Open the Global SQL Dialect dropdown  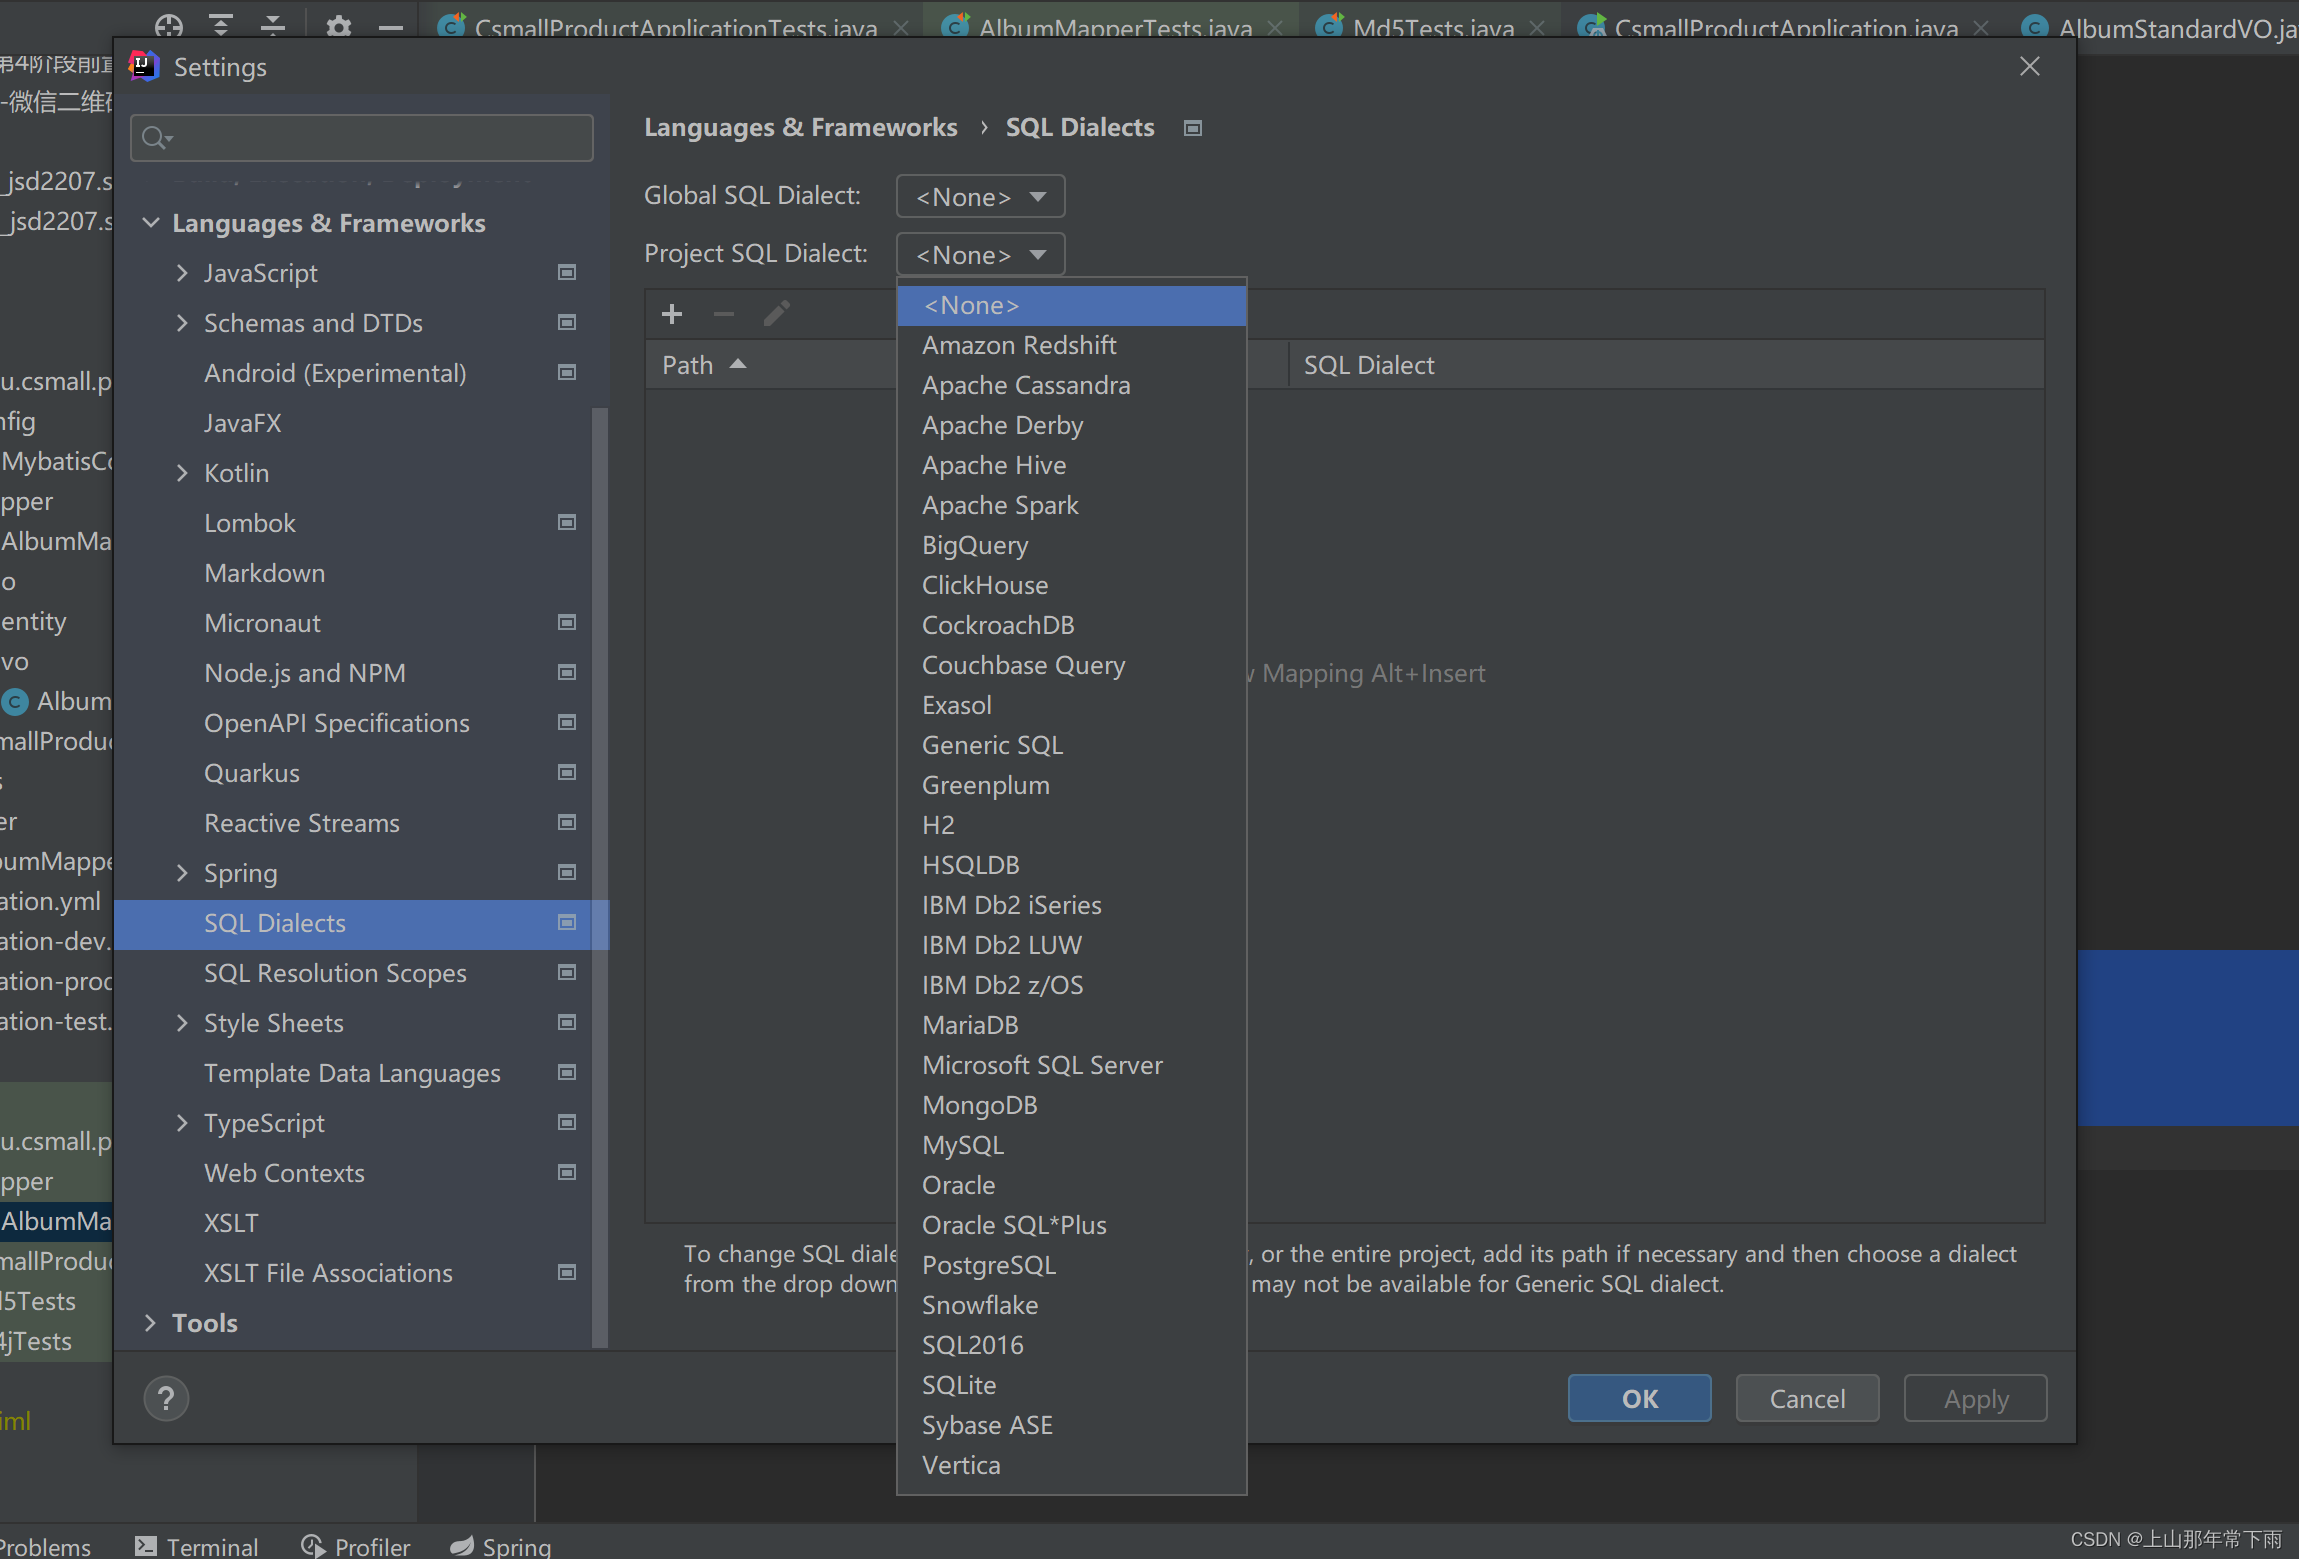pyautogui.click(x=978, y=196)
